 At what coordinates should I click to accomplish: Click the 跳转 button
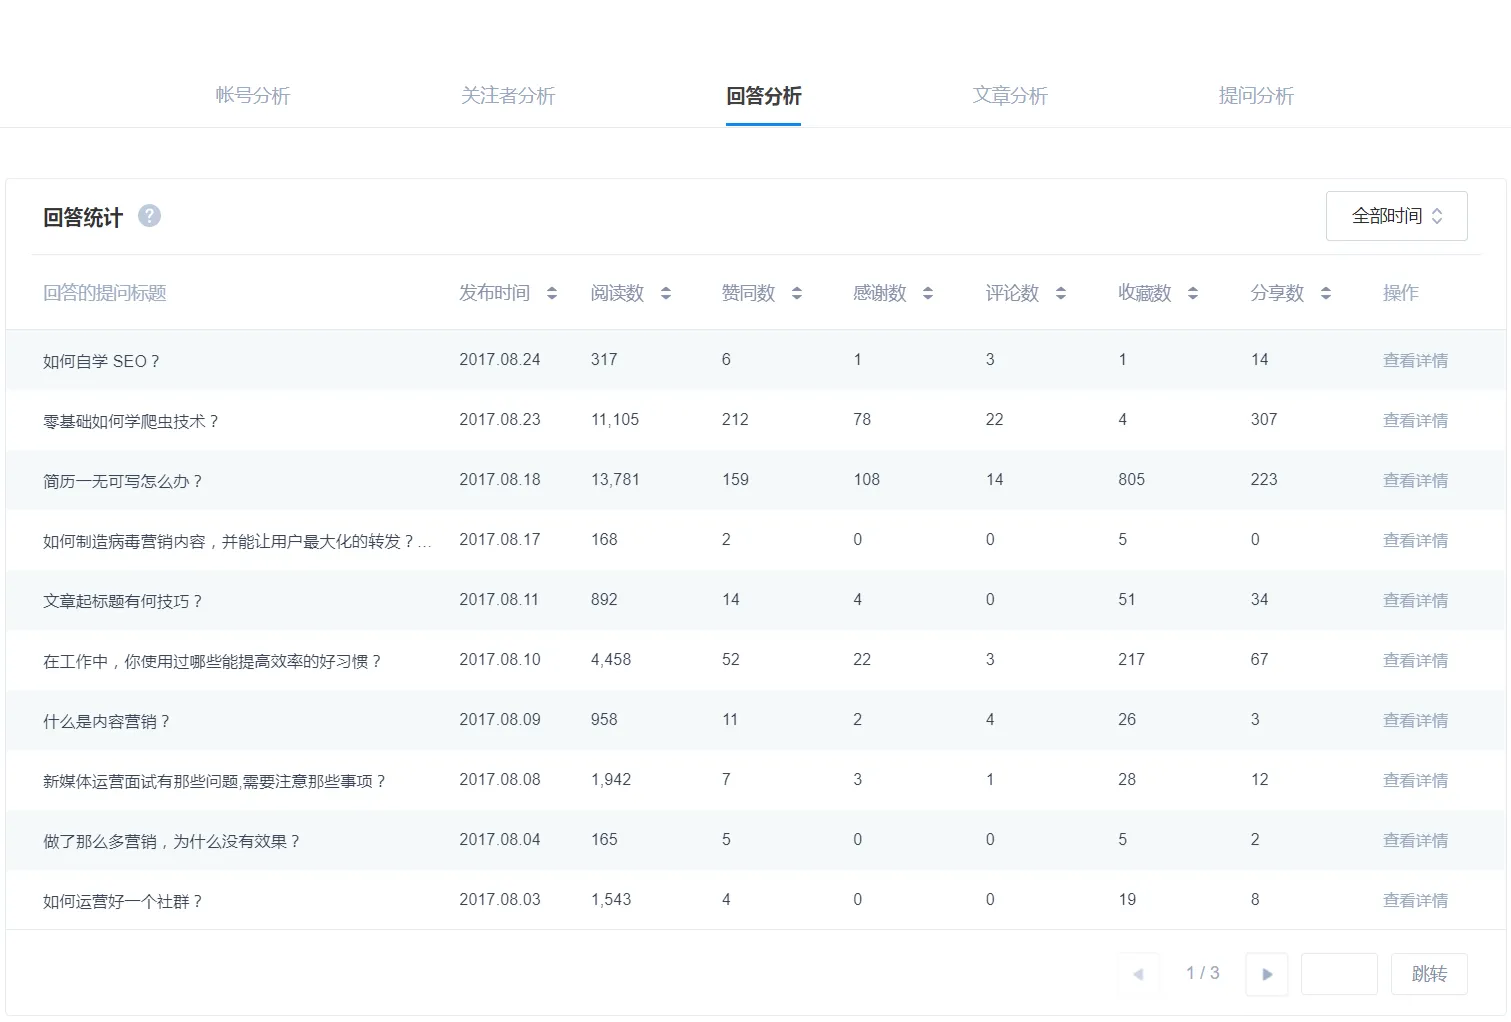pos(1429,974)
